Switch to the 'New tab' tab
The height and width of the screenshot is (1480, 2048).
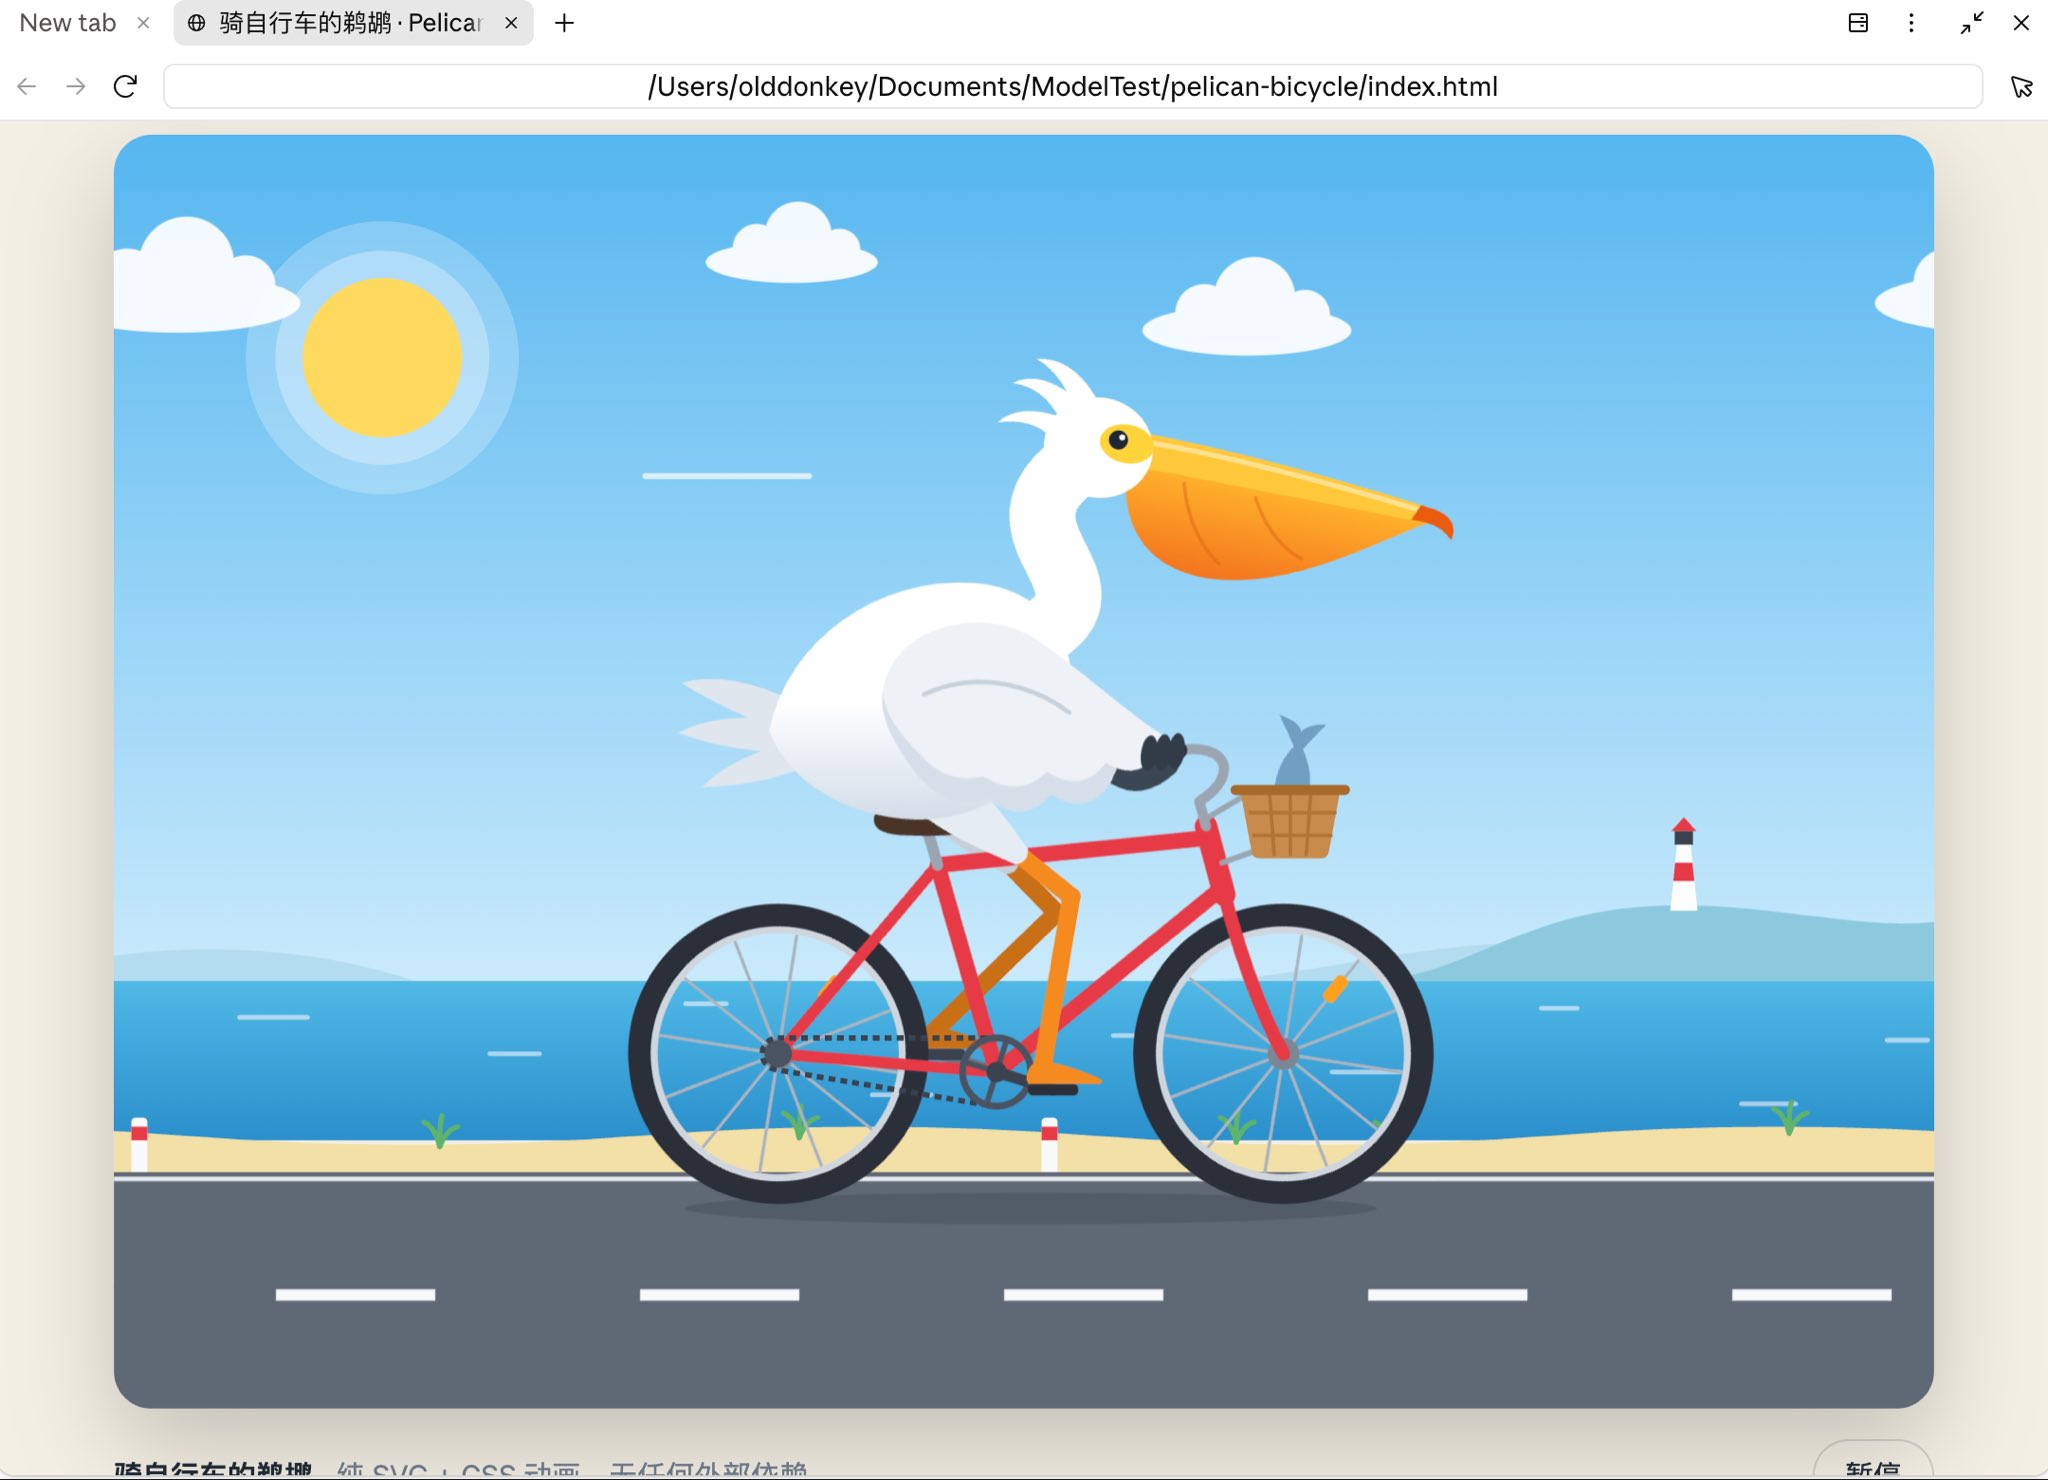point(68,23)
